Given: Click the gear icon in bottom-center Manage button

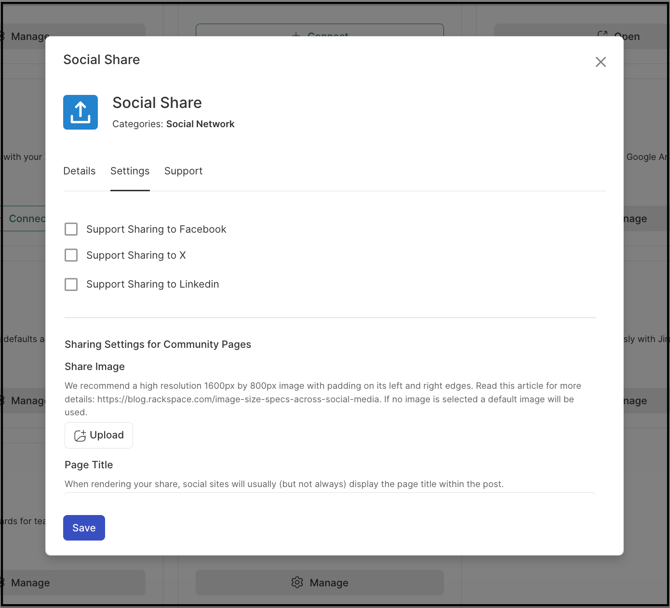Looking at the screenshot, I should 297,582.
